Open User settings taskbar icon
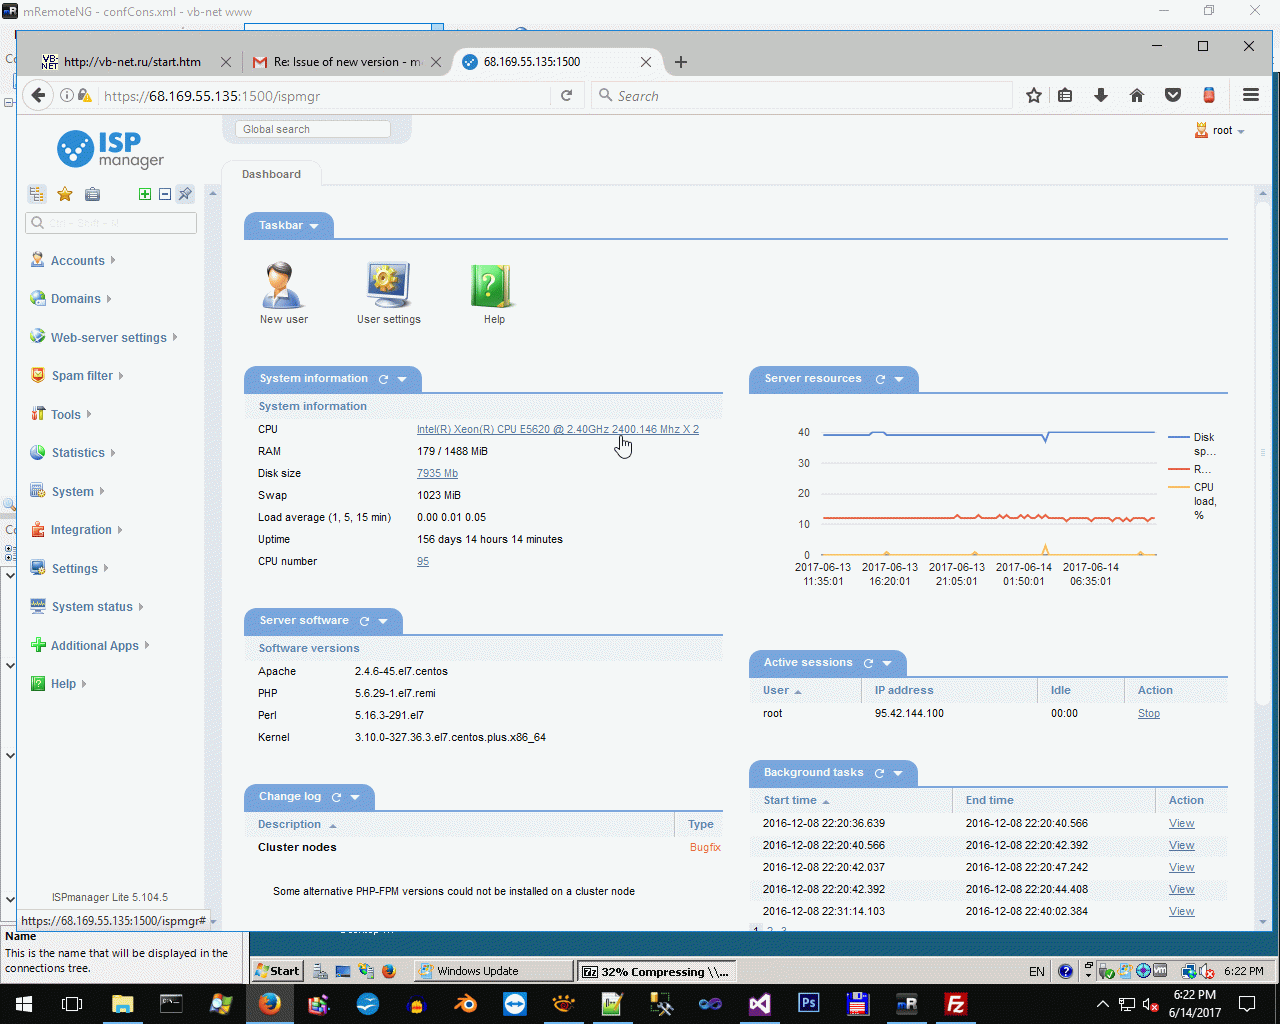1280x1024 pixels. point(388,286)
